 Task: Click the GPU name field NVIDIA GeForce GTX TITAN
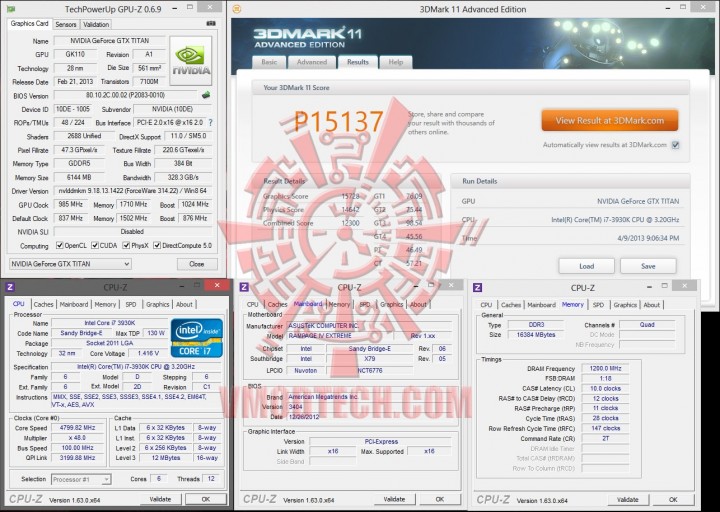pyautogui.click(x=110, y=41)
